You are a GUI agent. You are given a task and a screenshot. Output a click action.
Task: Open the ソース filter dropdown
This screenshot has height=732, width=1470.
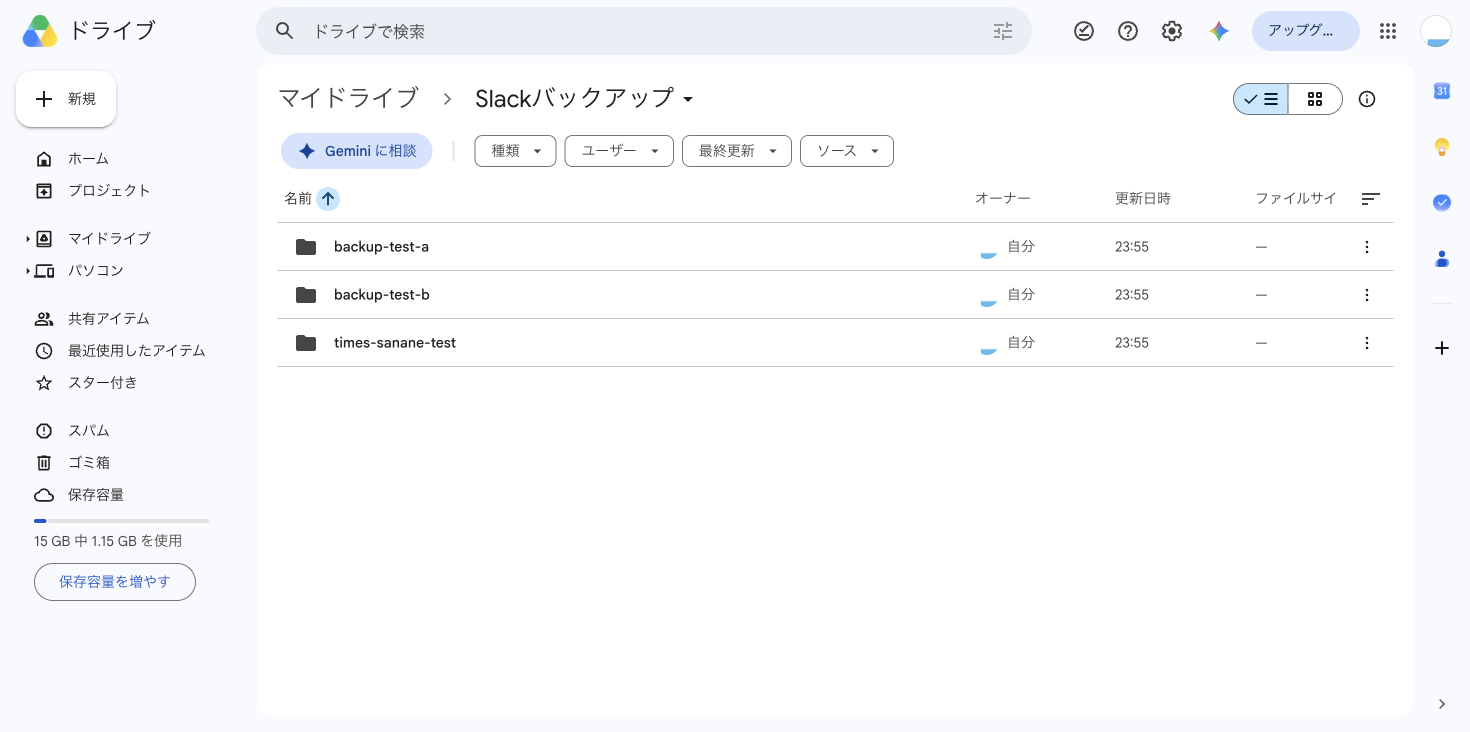[847, 151]
